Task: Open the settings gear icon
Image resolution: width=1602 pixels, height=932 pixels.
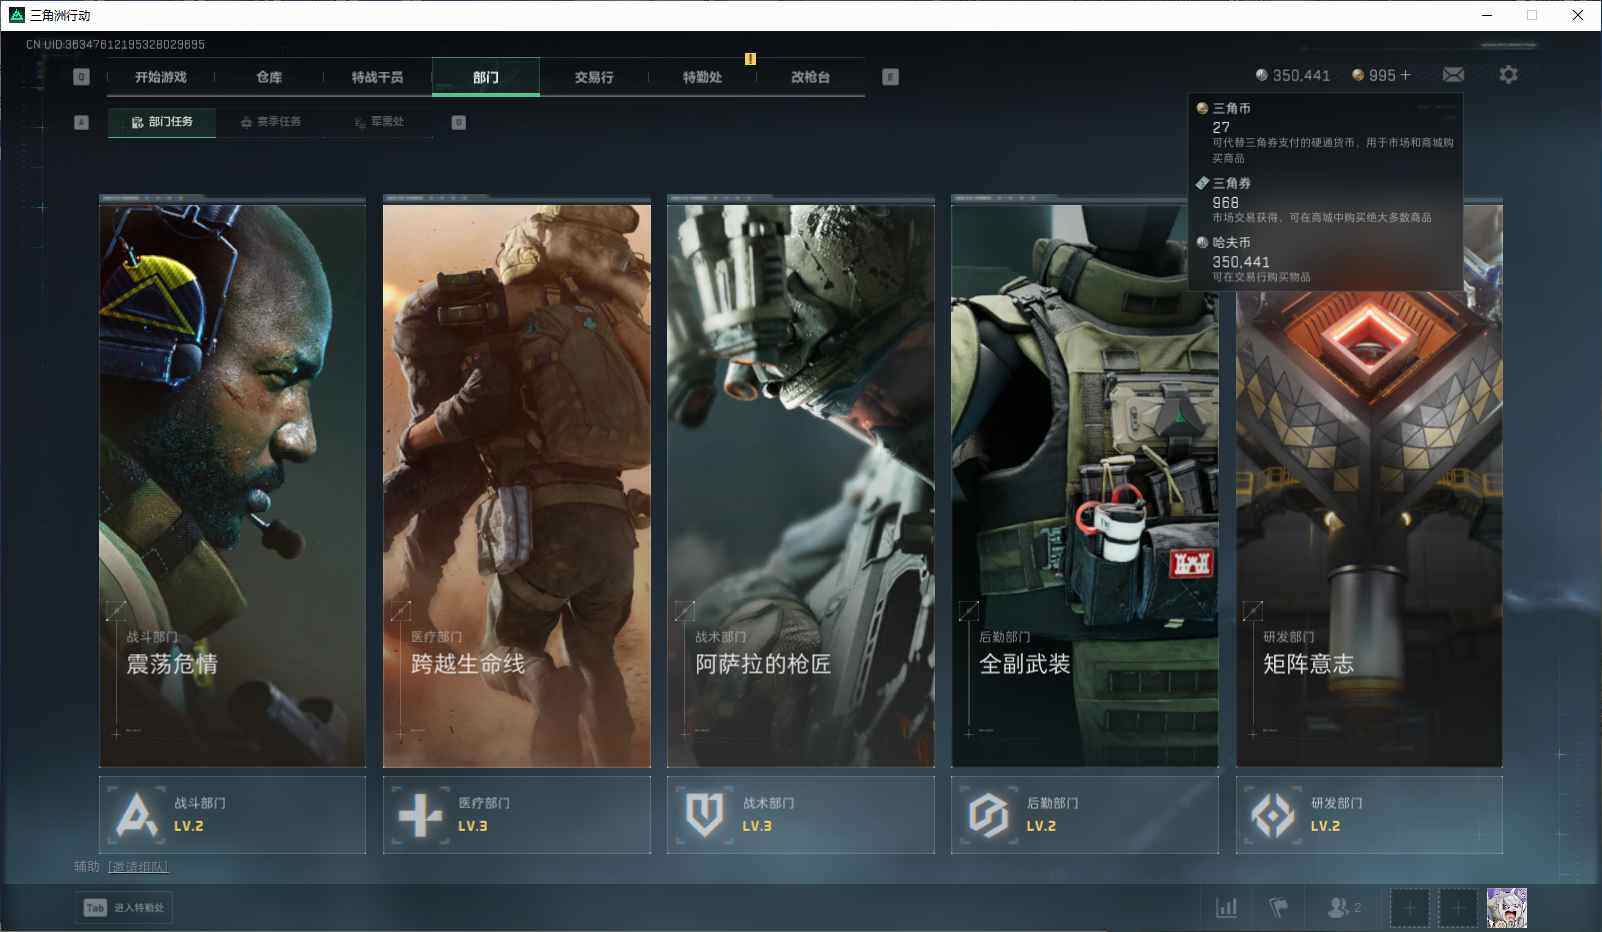Action: coord(1508,75)
